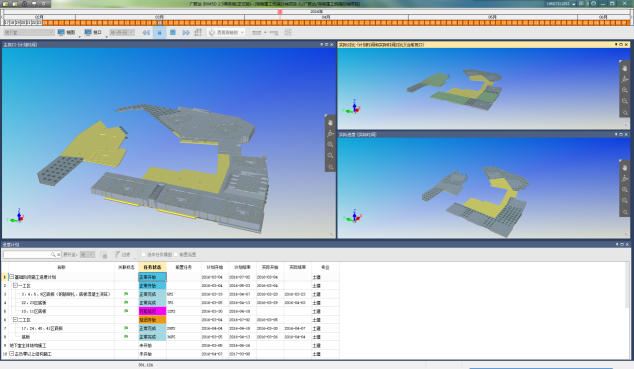Image resolution: width=634 pixels, height=369 pixels.
Task: Click the filter funnel icon in schedule panel
Action: (x=116, y=254)
